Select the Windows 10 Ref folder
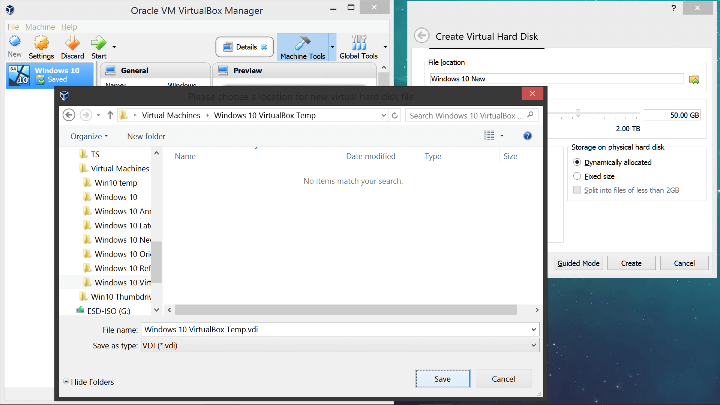The image size is (720, 405). coord(117,268)
